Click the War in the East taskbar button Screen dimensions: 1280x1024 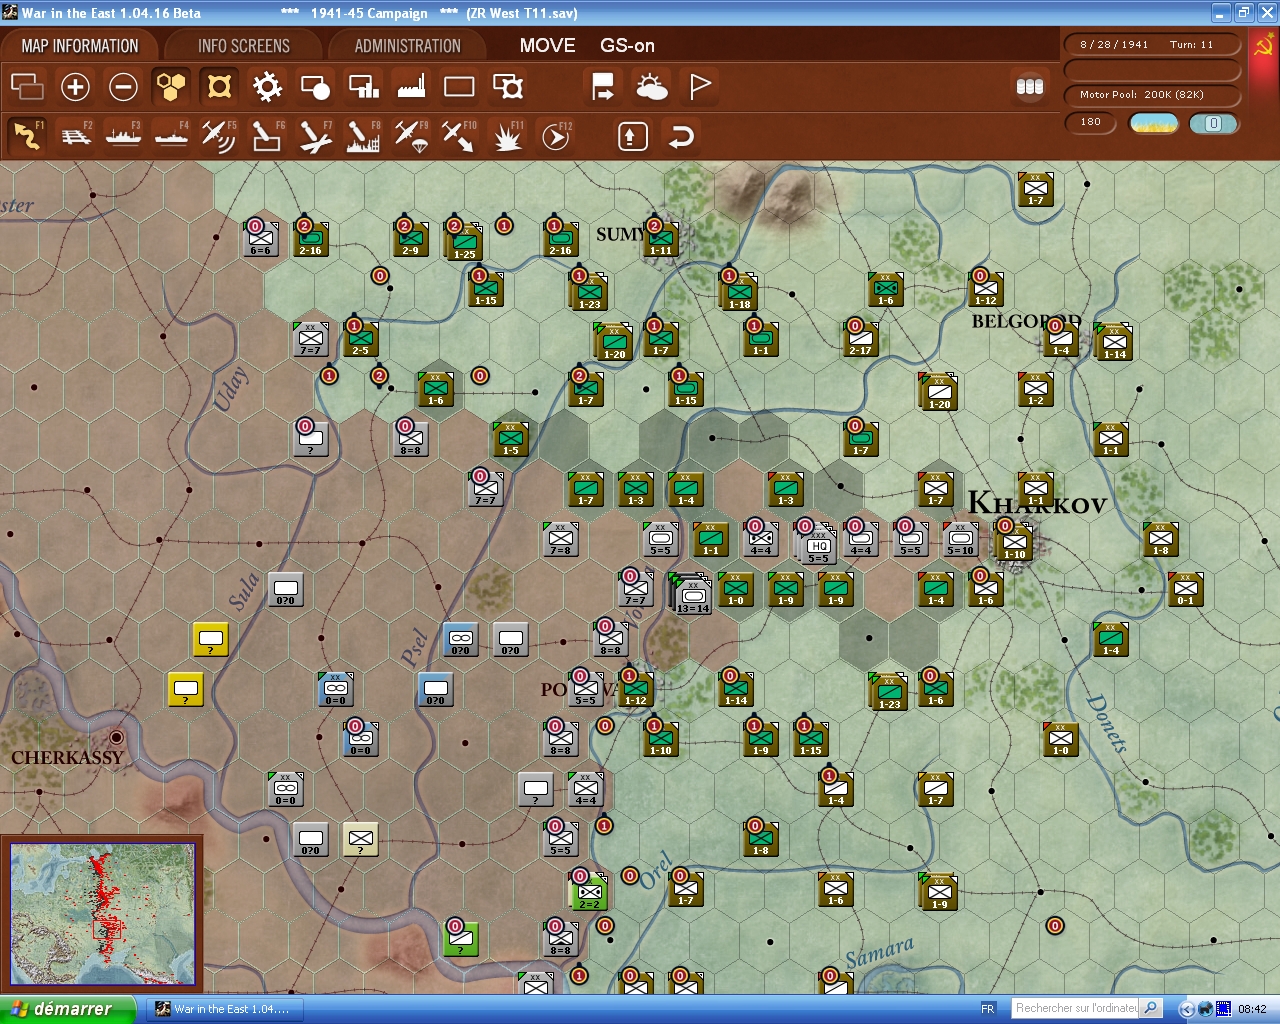pyautogui.click(x=224, y=1009)
